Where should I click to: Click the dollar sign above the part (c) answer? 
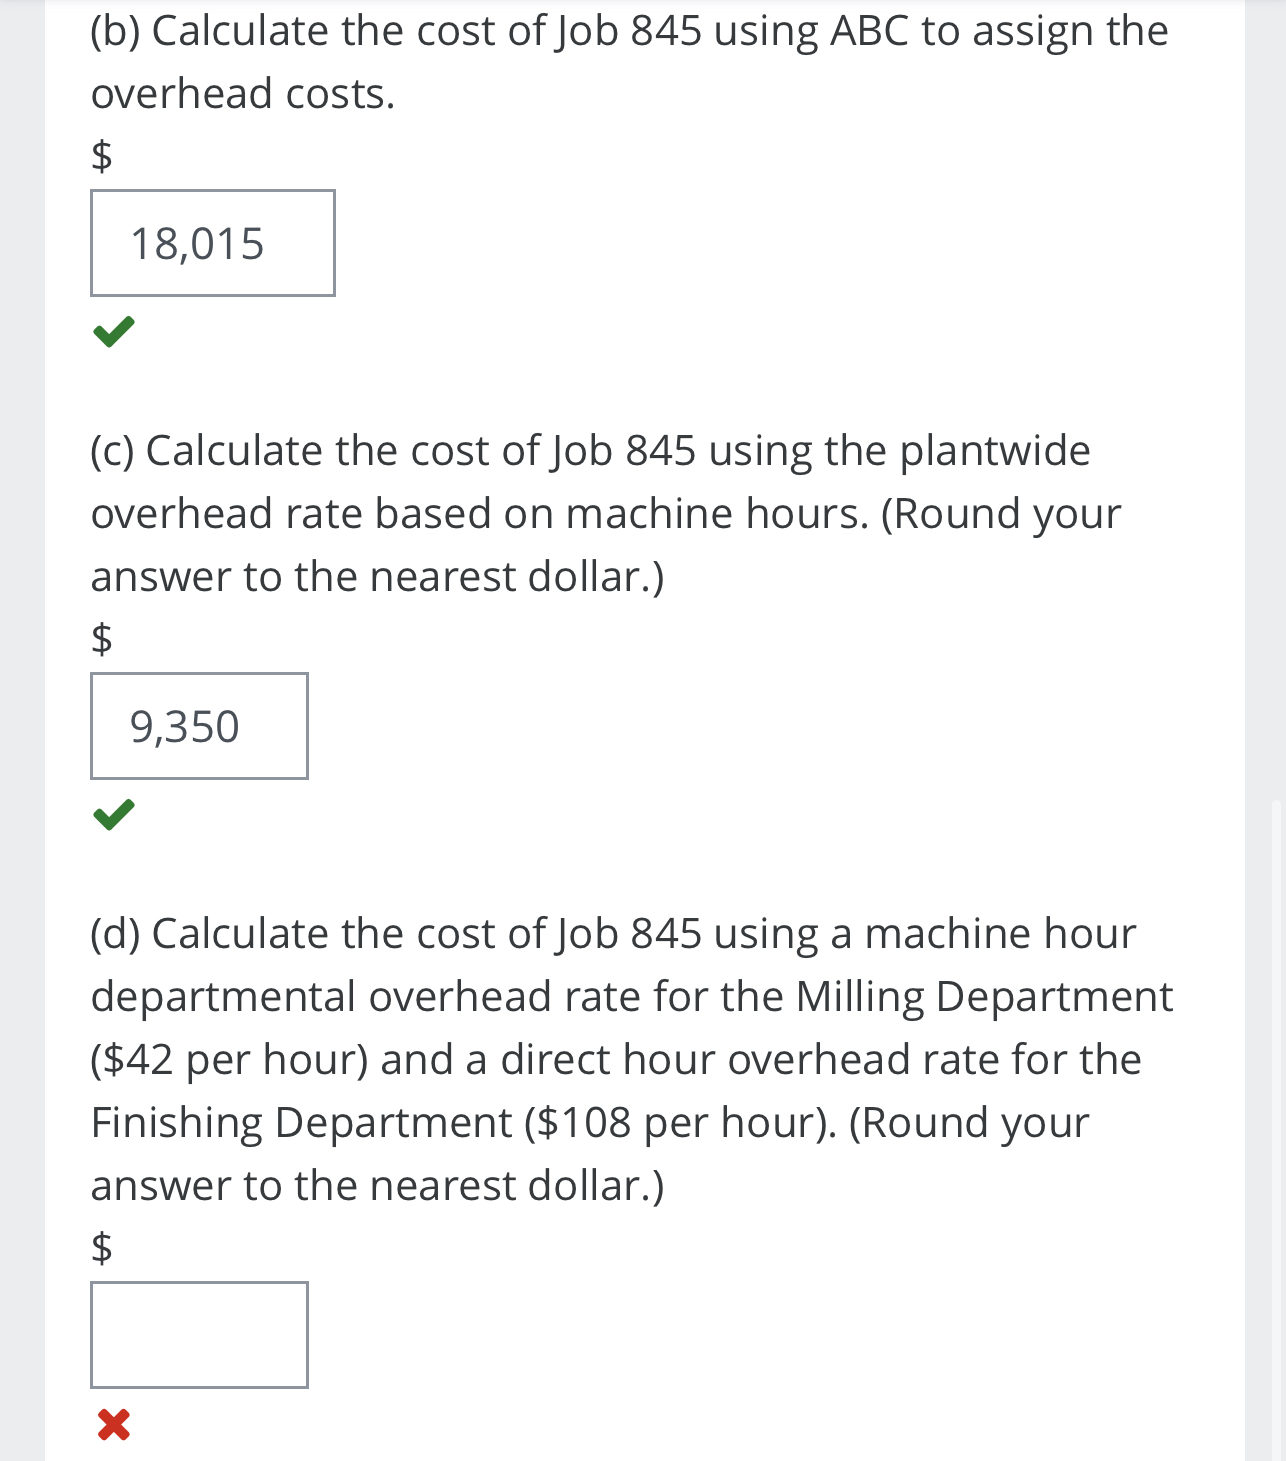[x=101, y=641]
